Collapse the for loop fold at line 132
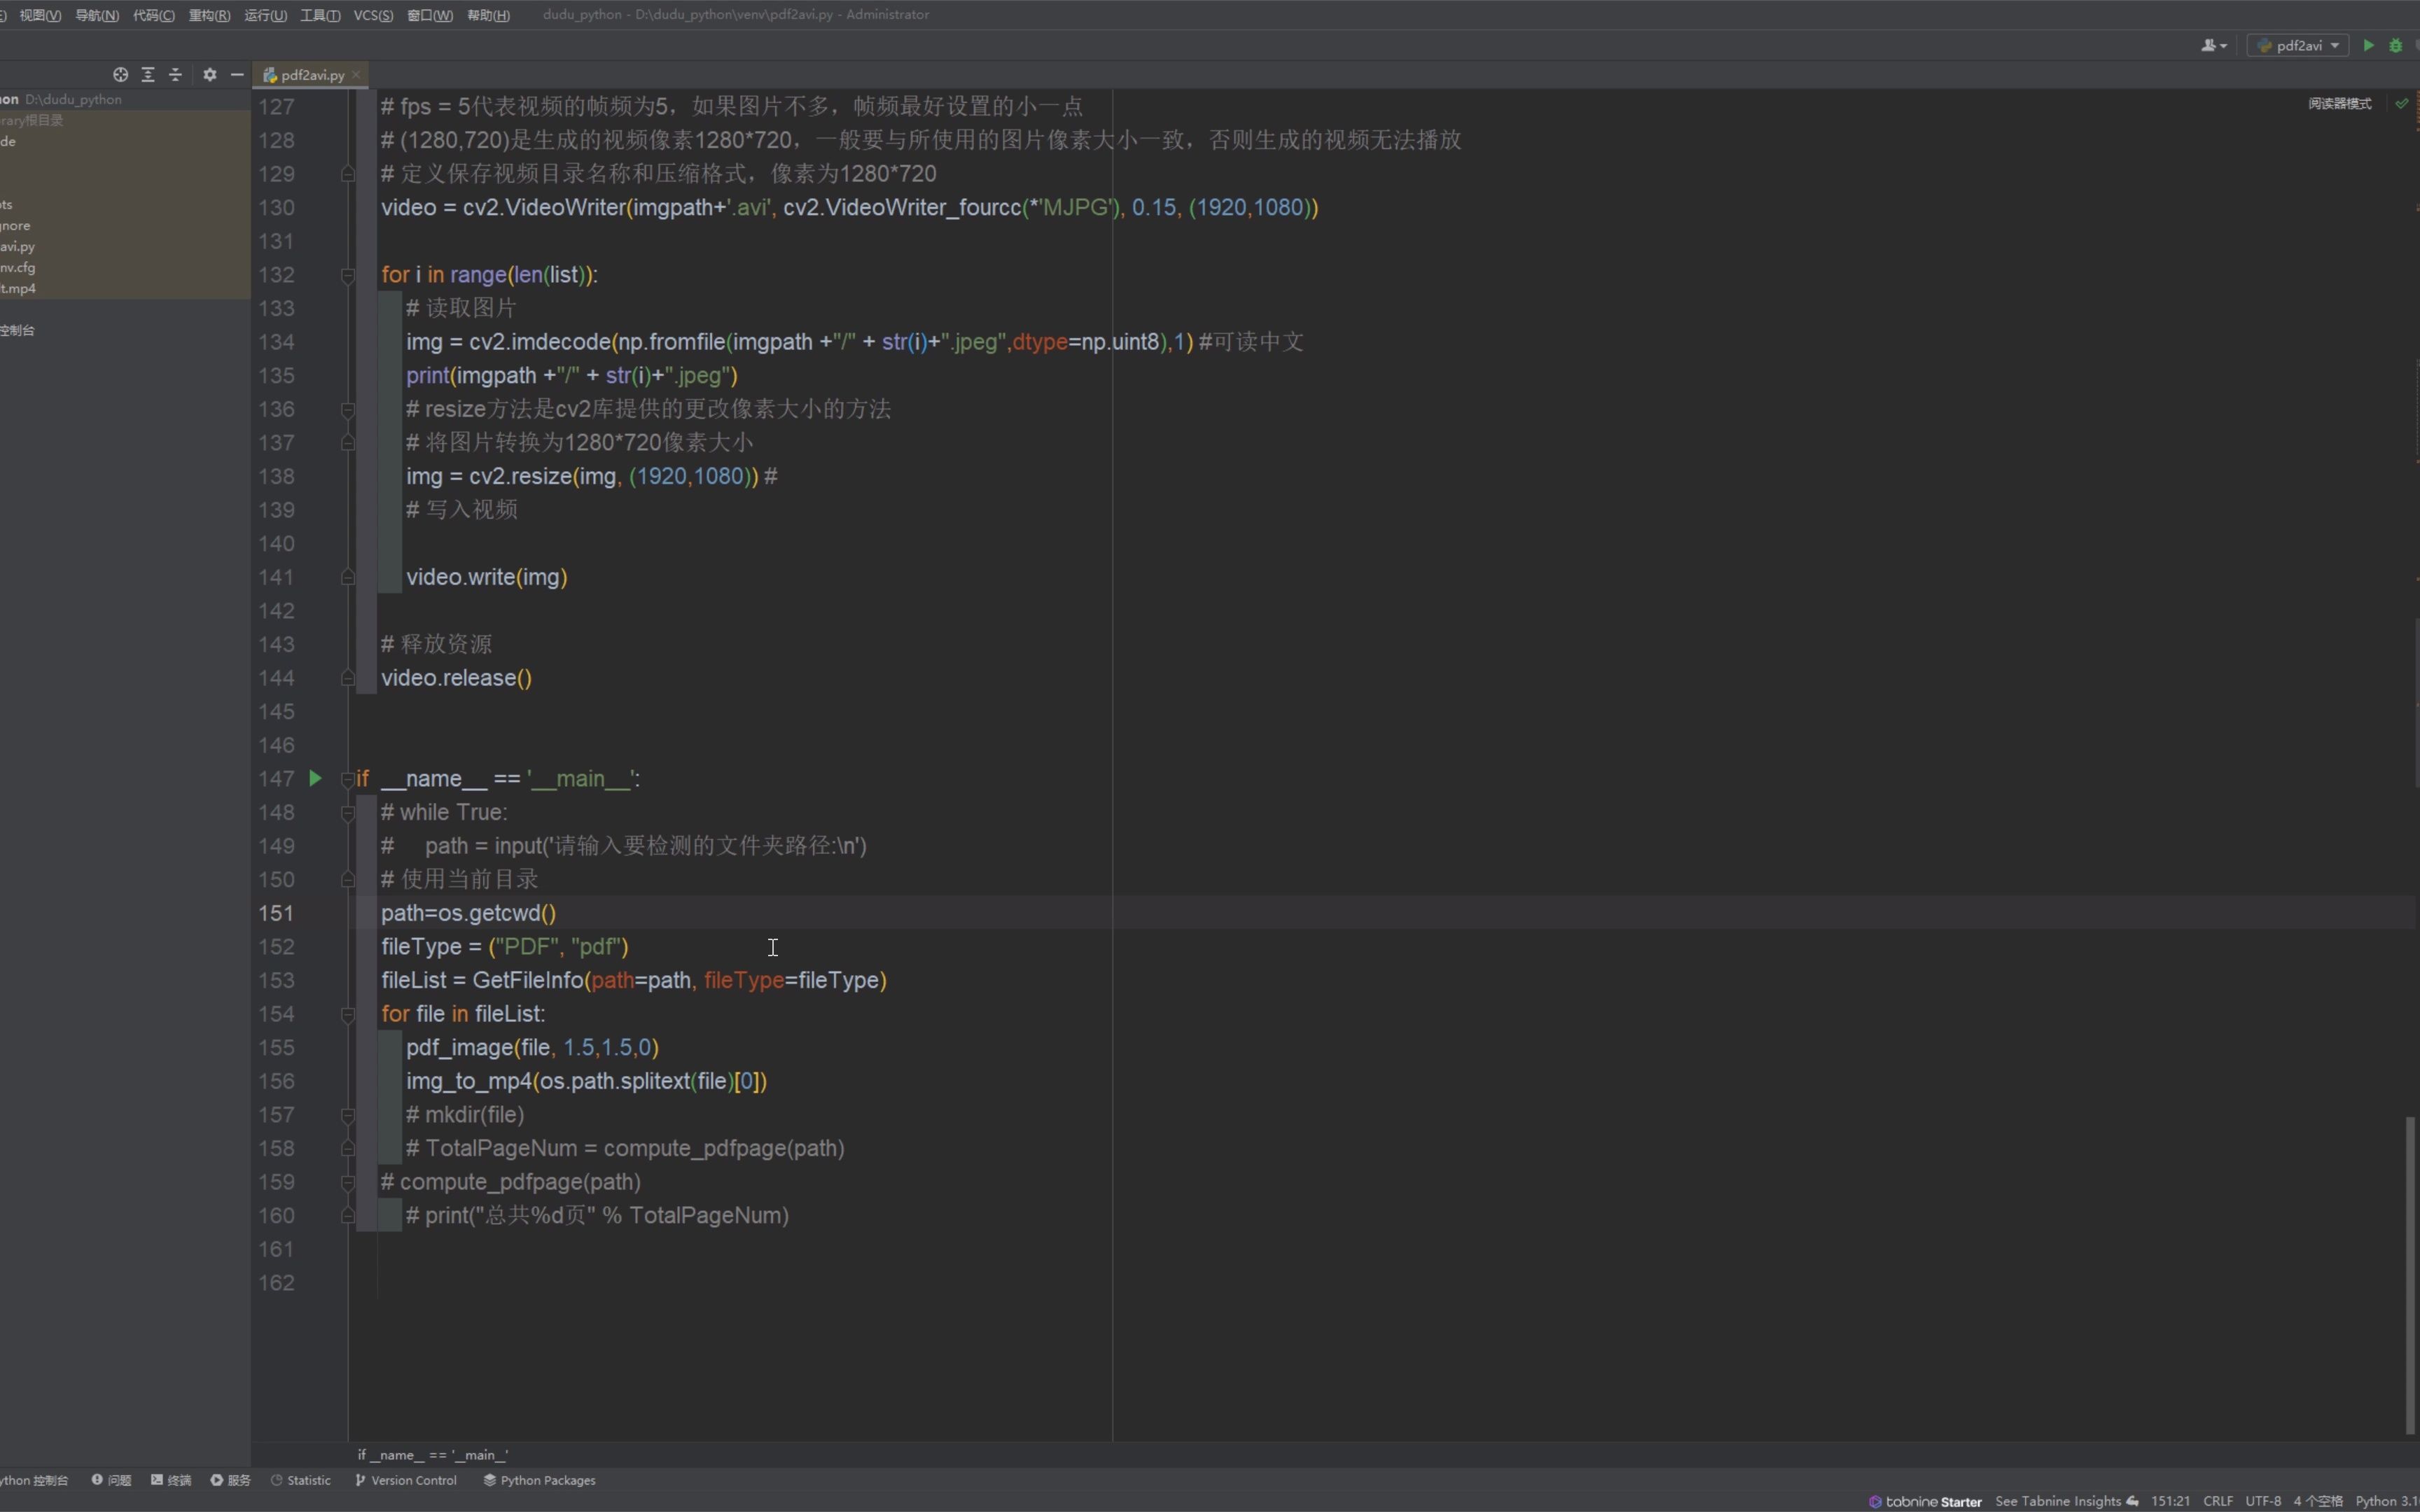 348,276
